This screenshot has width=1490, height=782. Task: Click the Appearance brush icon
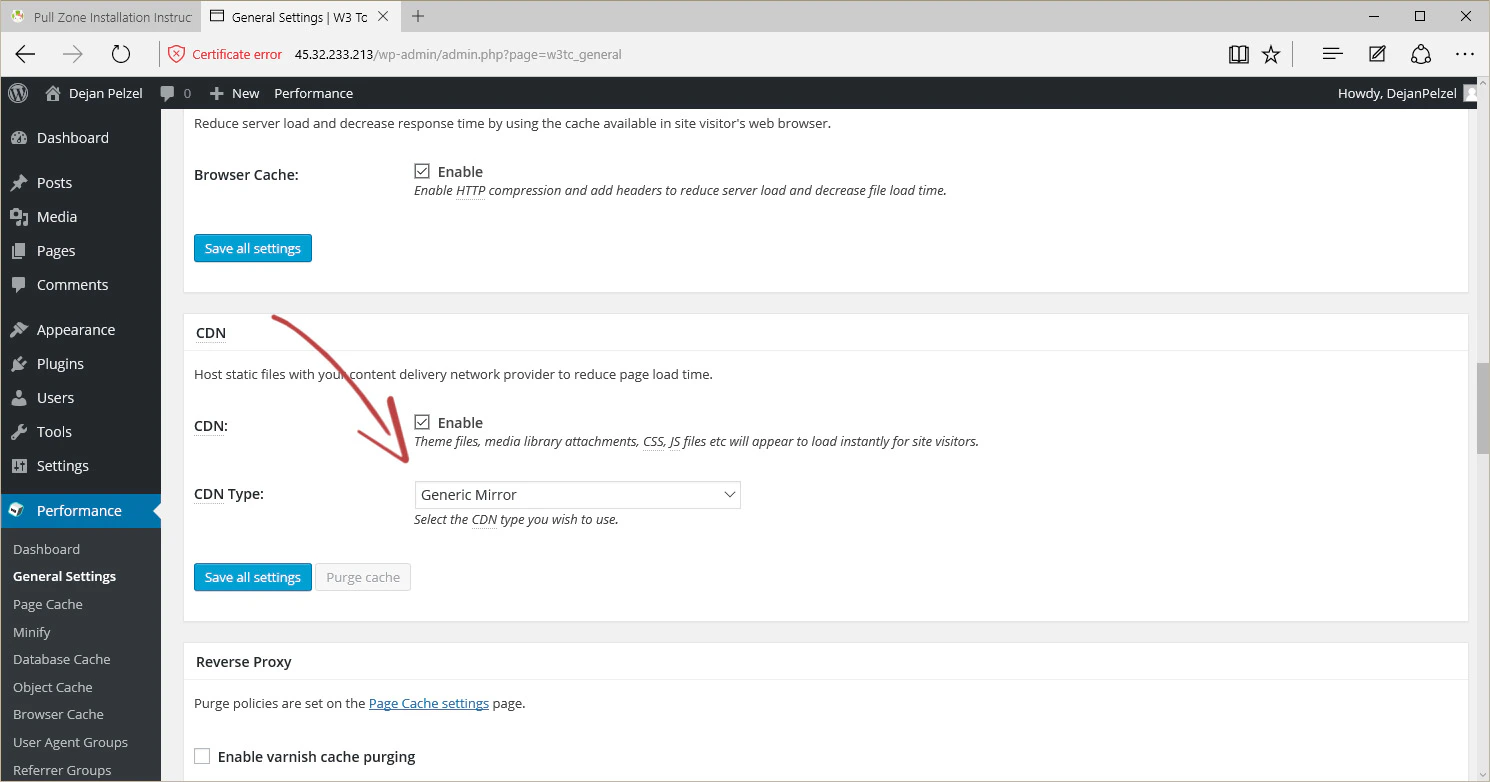[x=18, y=329]
